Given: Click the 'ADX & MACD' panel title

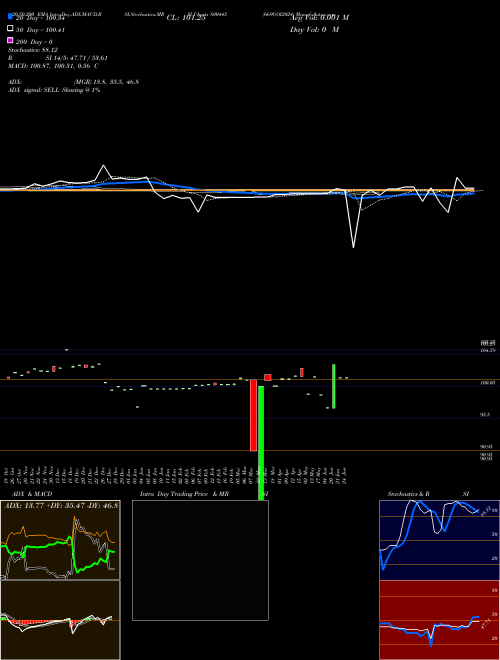Looking at the screenshot, I should (x=32, y=494).
